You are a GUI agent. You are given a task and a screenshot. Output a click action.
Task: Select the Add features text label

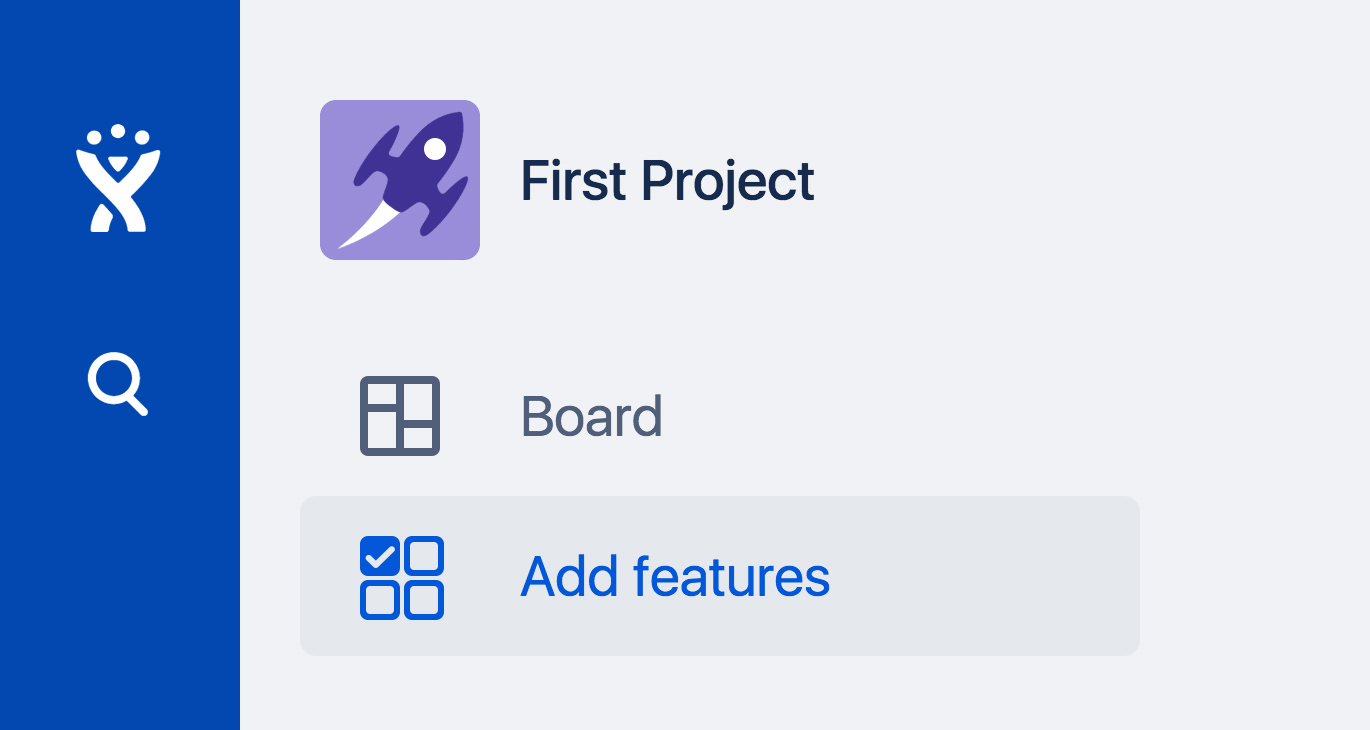point(675,577)
